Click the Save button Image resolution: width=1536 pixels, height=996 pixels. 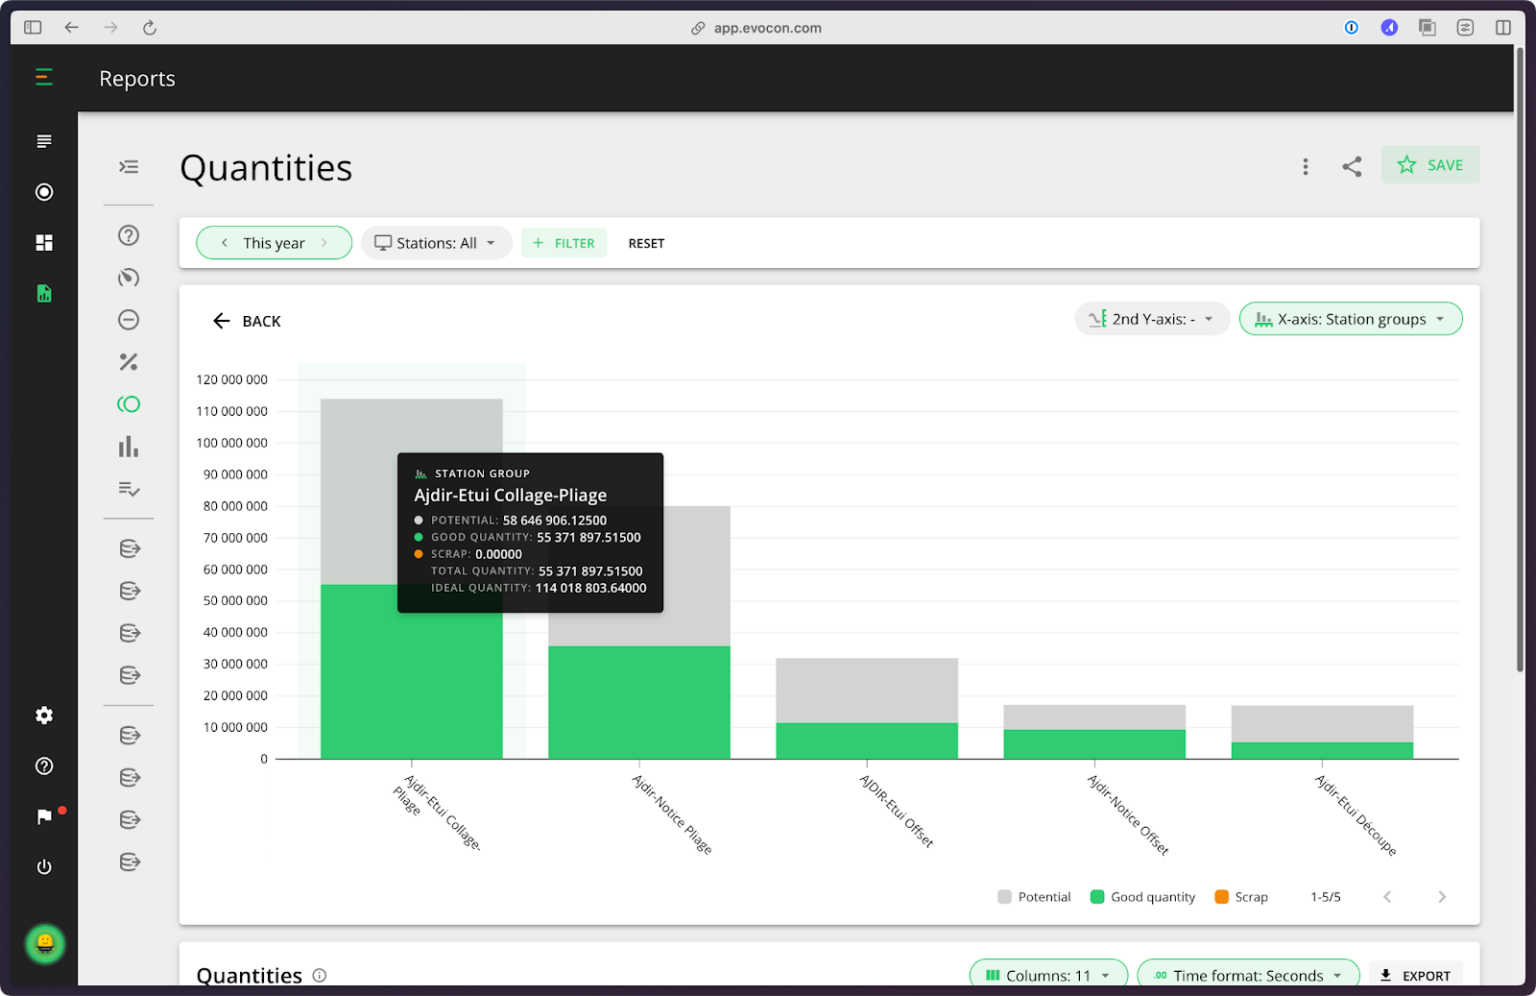click(1430, 165)
